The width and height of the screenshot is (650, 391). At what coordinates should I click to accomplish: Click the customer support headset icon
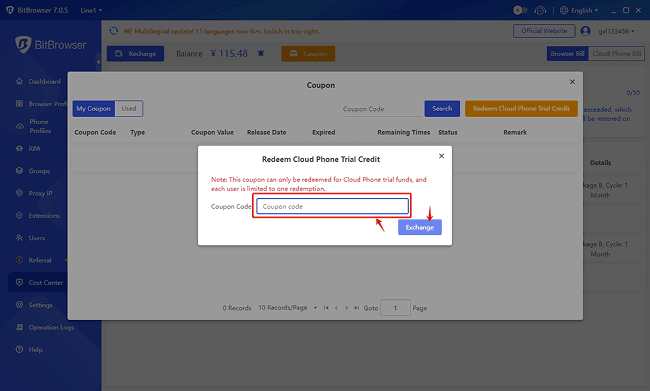pos(540,10)
